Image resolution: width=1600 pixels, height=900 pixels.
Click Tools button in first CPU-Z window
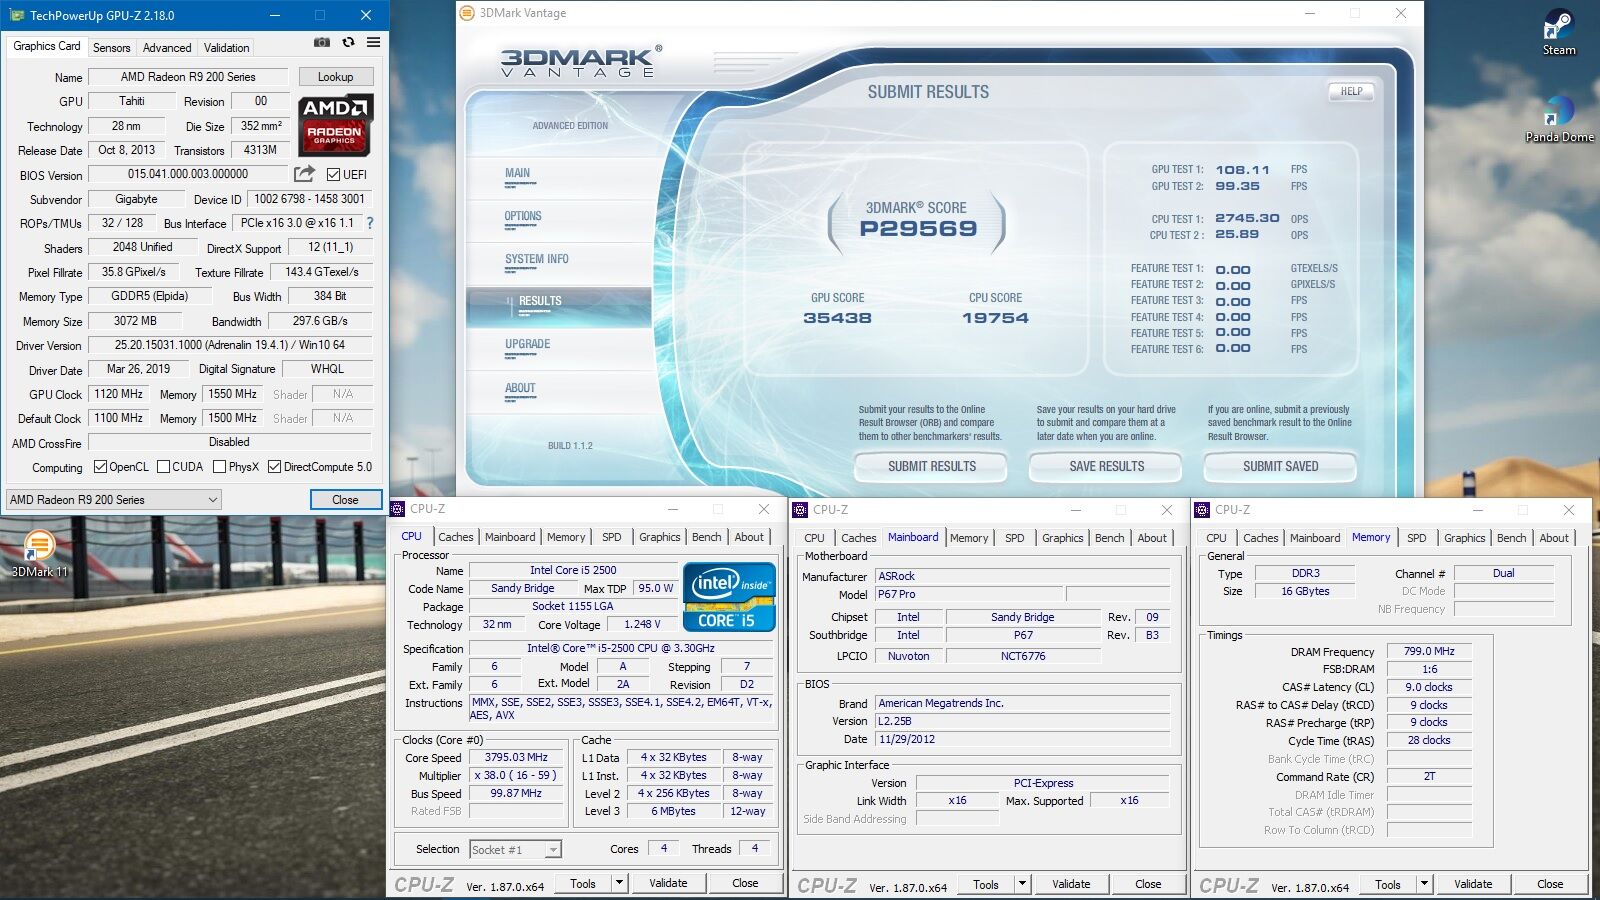click(583, 883)
